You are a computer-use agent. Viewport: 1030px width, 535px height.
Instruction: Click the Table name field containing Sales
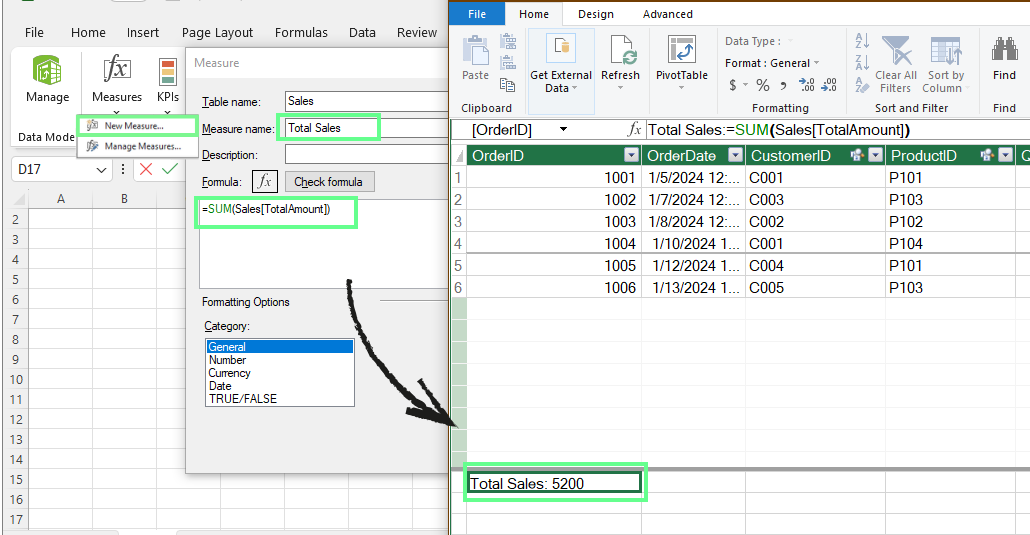tap(367, 101)
